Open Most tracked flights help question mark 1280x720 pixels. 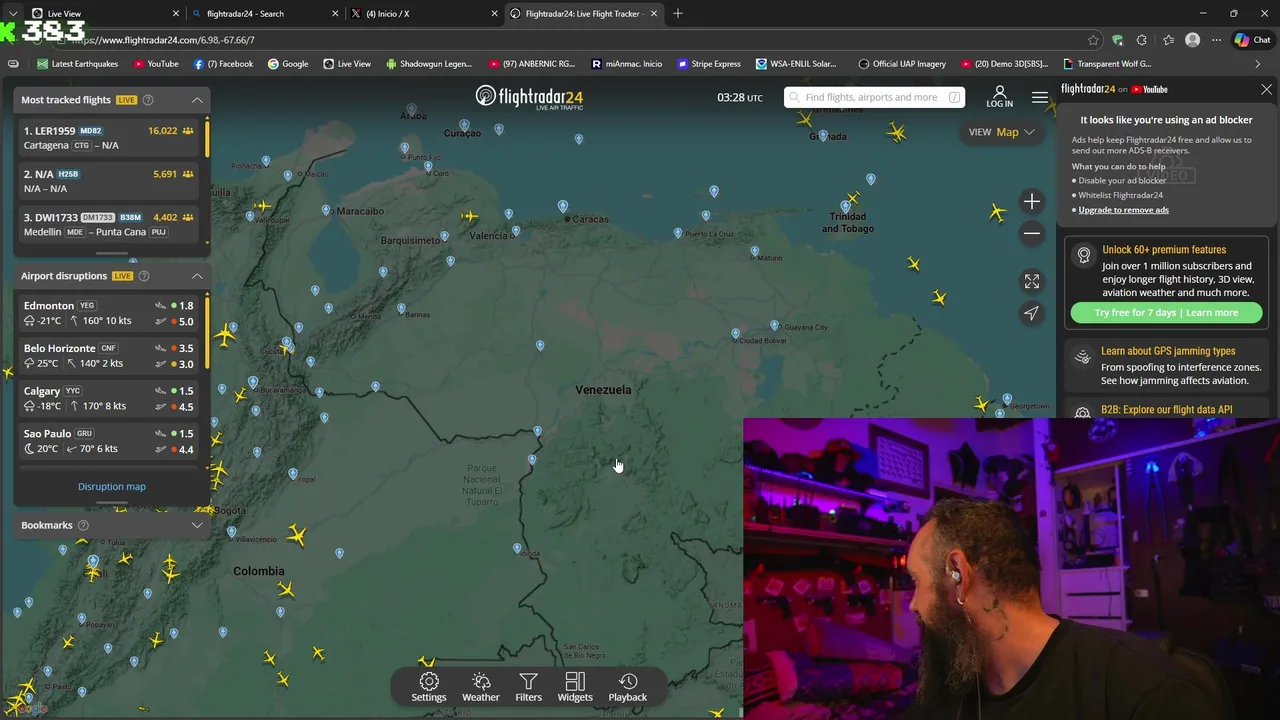coord(148,100)
